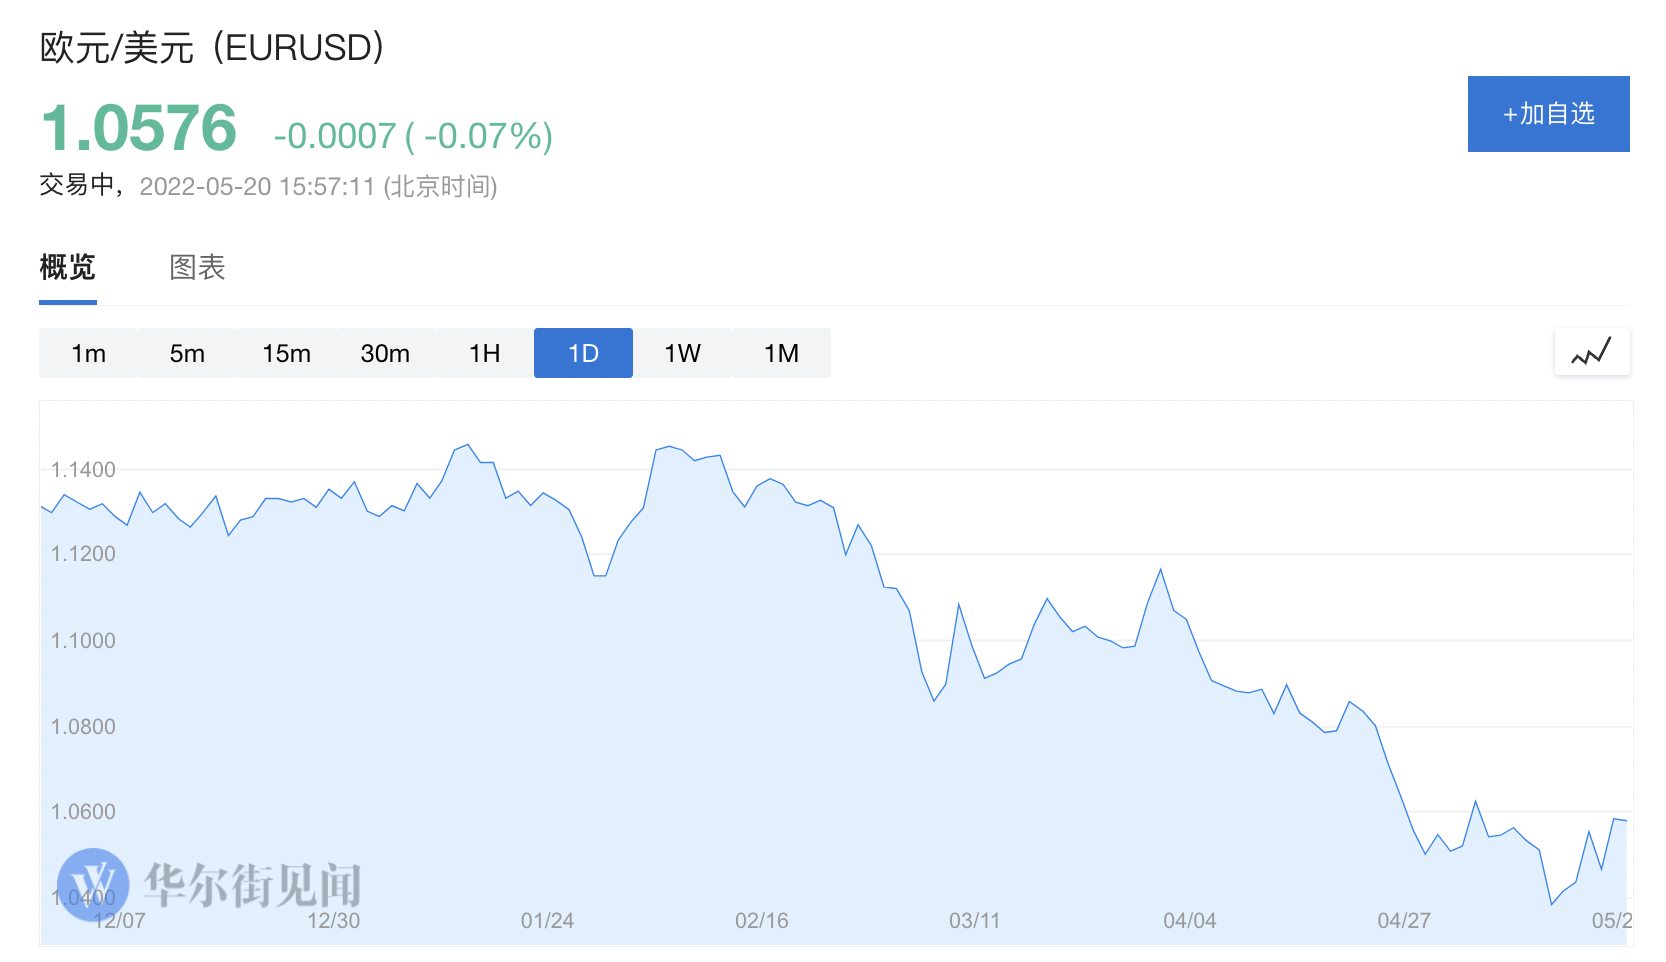Click the line chart type icon
The height and width of the screenshot is (962, 1666).
1592,352
